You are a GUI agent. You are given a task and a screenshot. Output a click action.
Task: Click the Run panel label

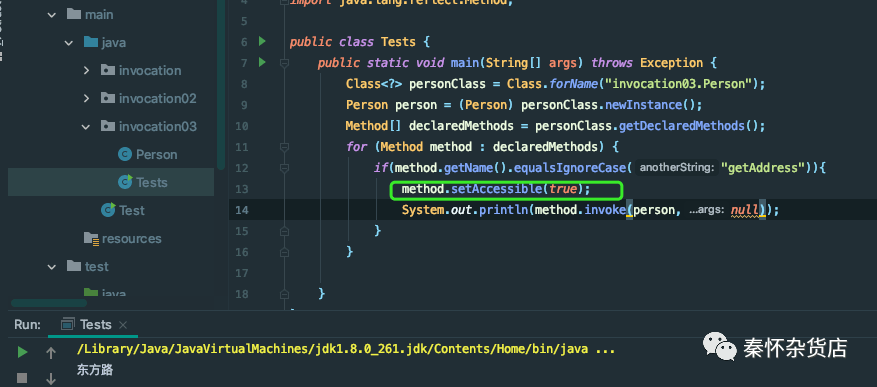pos(27,325)
